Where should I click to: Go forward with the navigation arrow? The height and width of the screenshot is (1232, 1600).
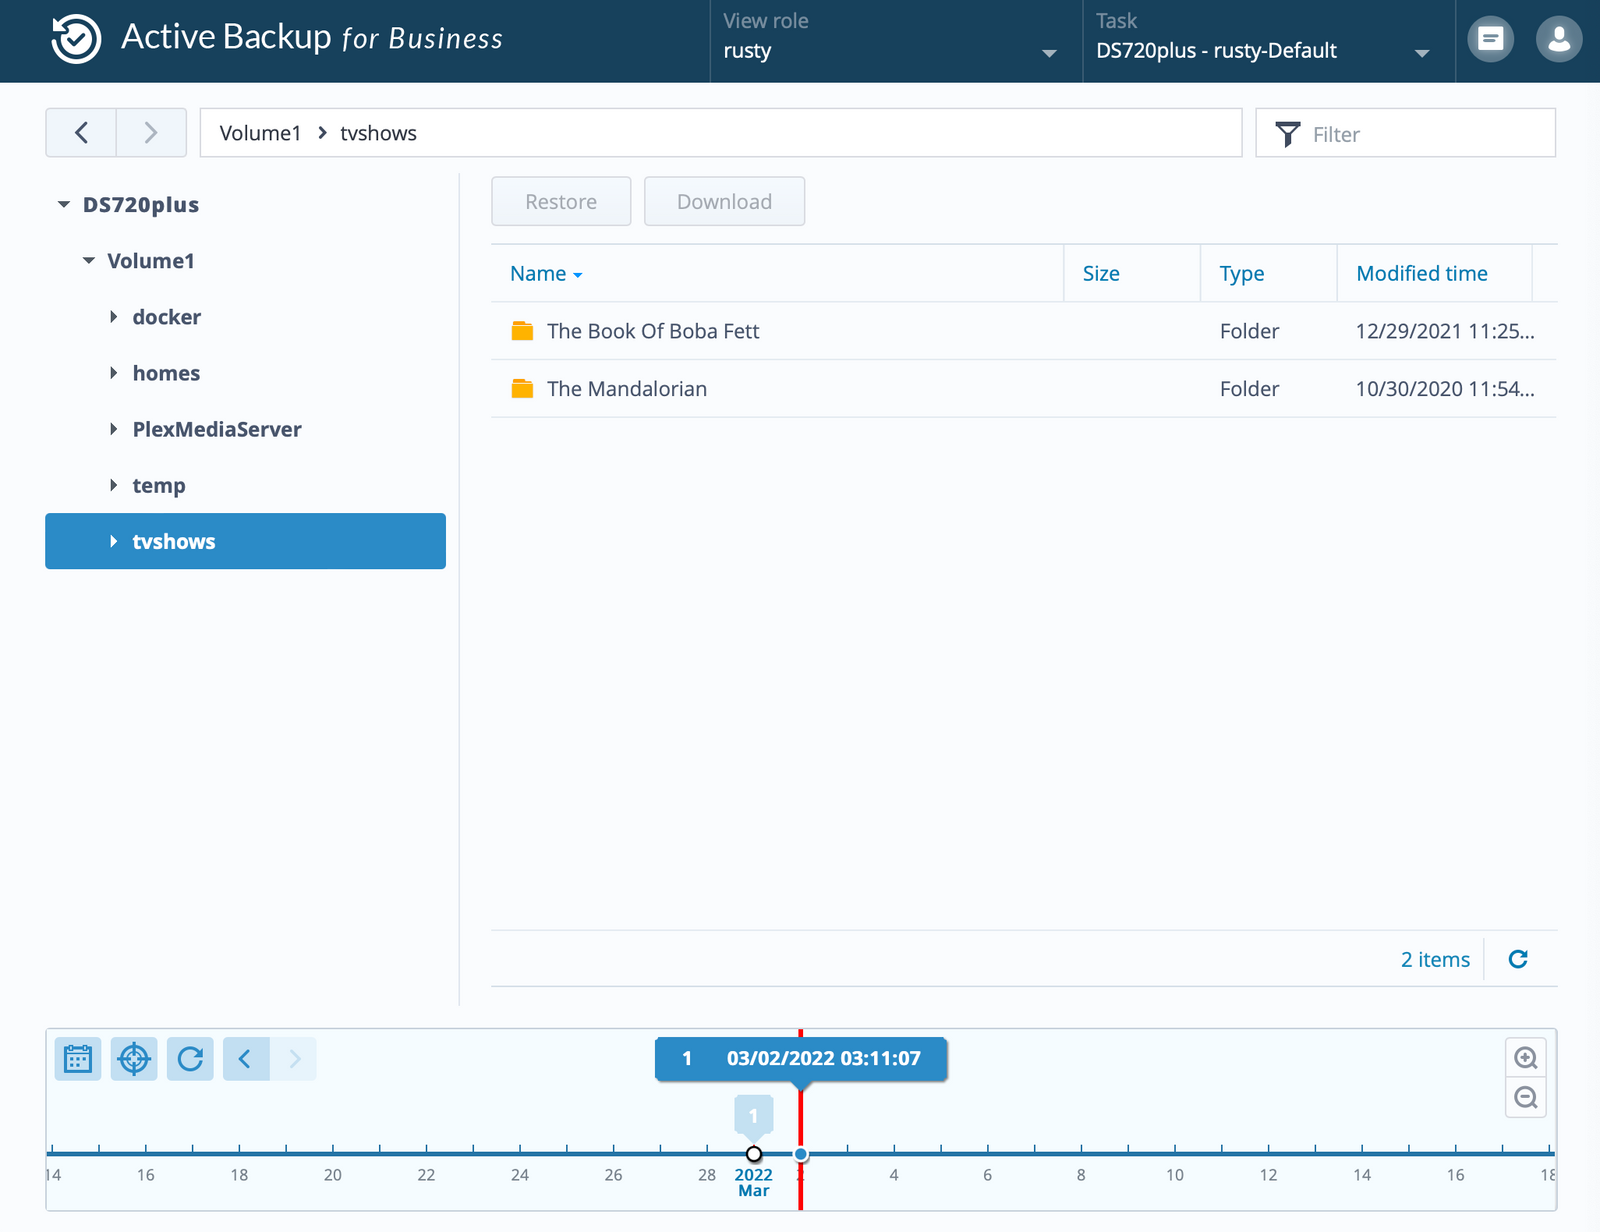(151, 133)
